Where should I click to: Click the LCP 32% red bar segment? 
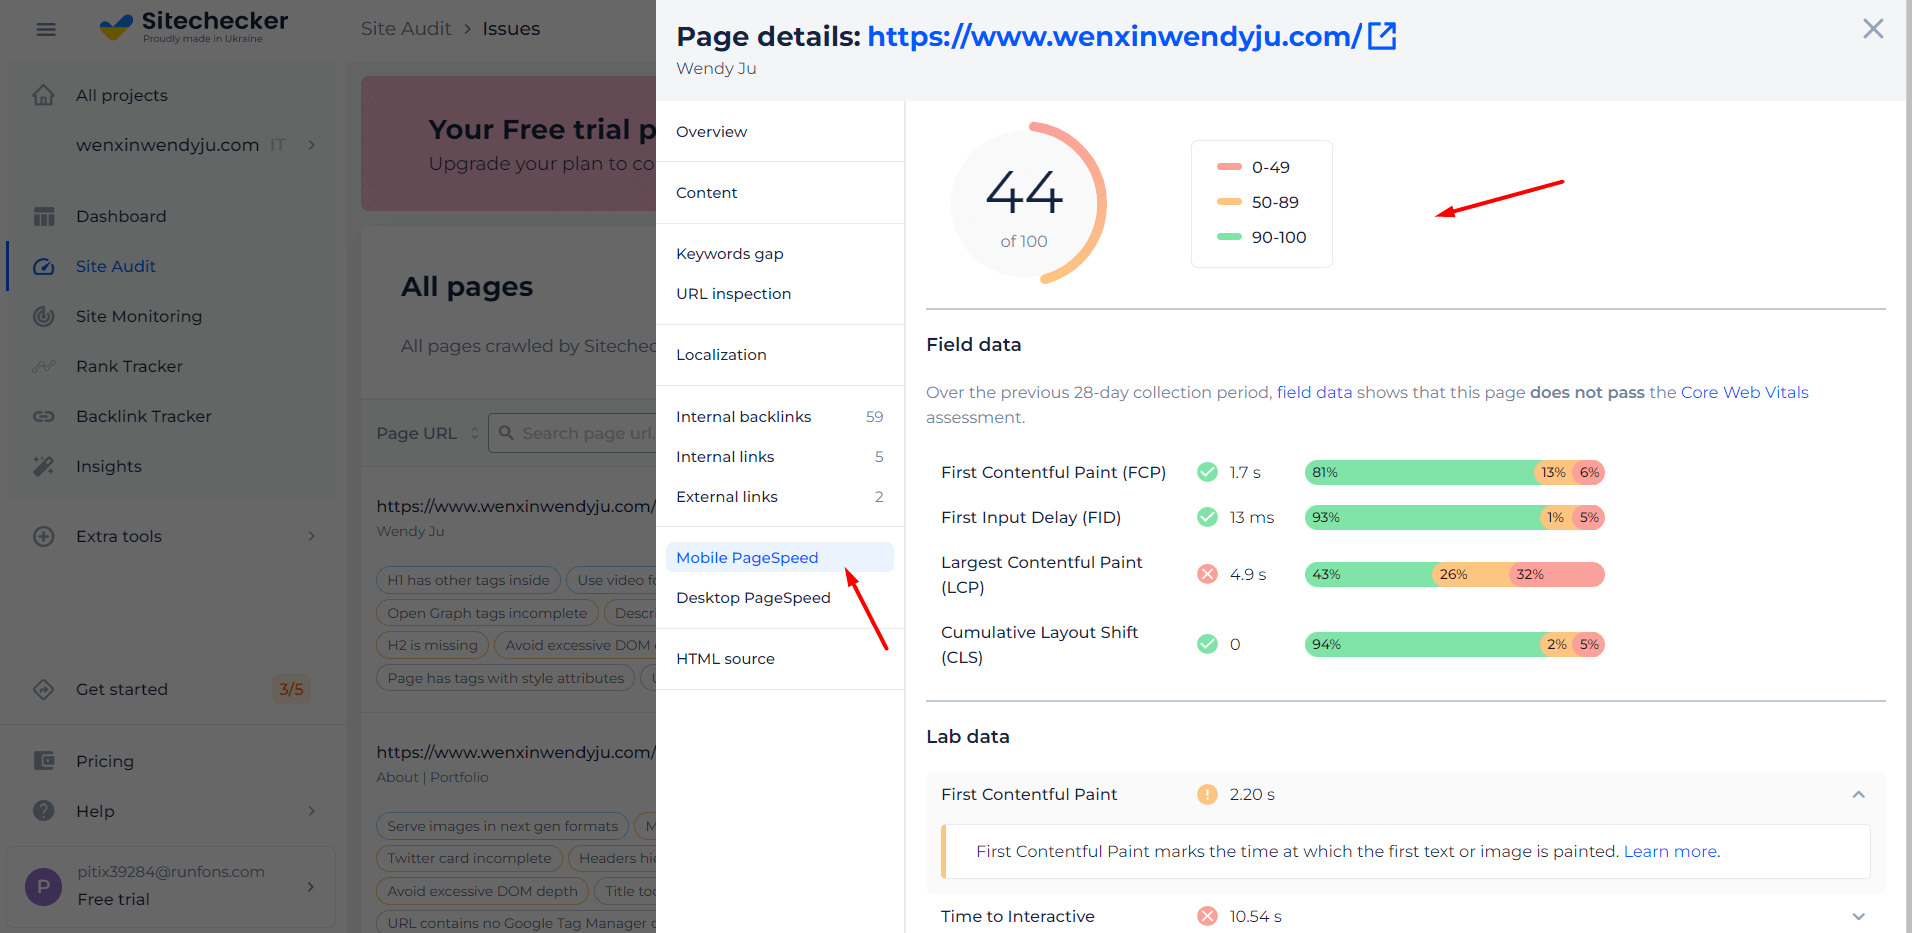click(x=1556, y=574)
